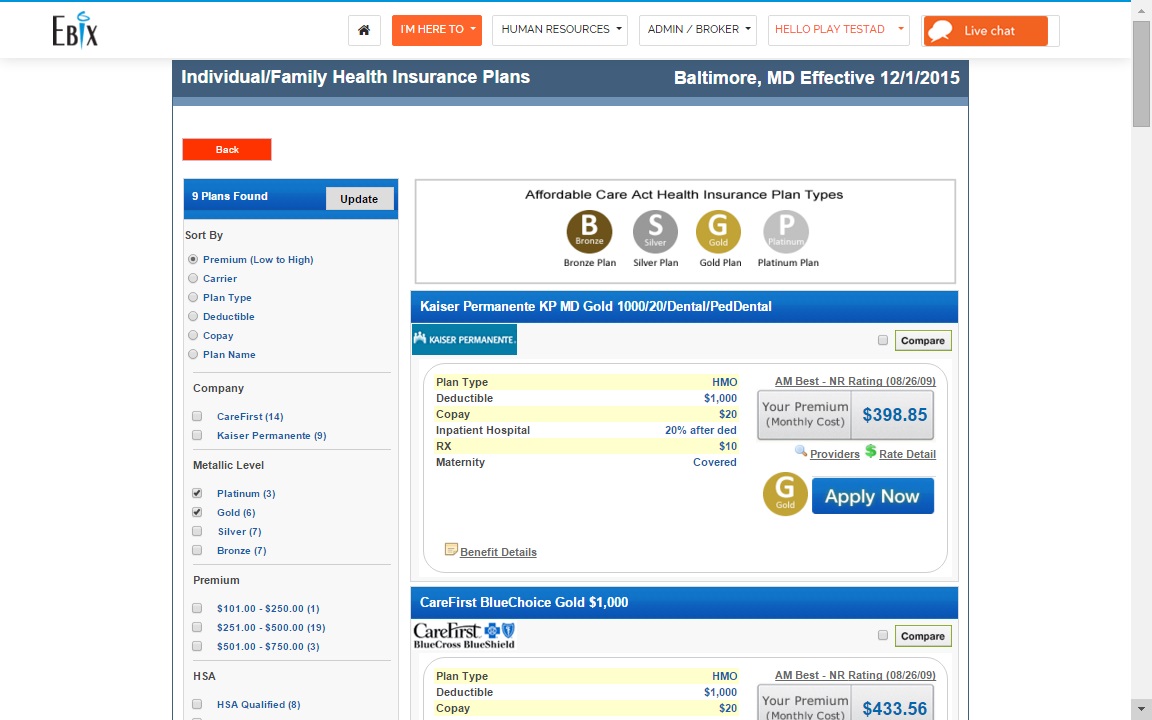Screen dimensions: 1152x720
Task: Open the ADMIN / BROKER dropdown menu
Action: pyautogui.click(x=698, y=30)
